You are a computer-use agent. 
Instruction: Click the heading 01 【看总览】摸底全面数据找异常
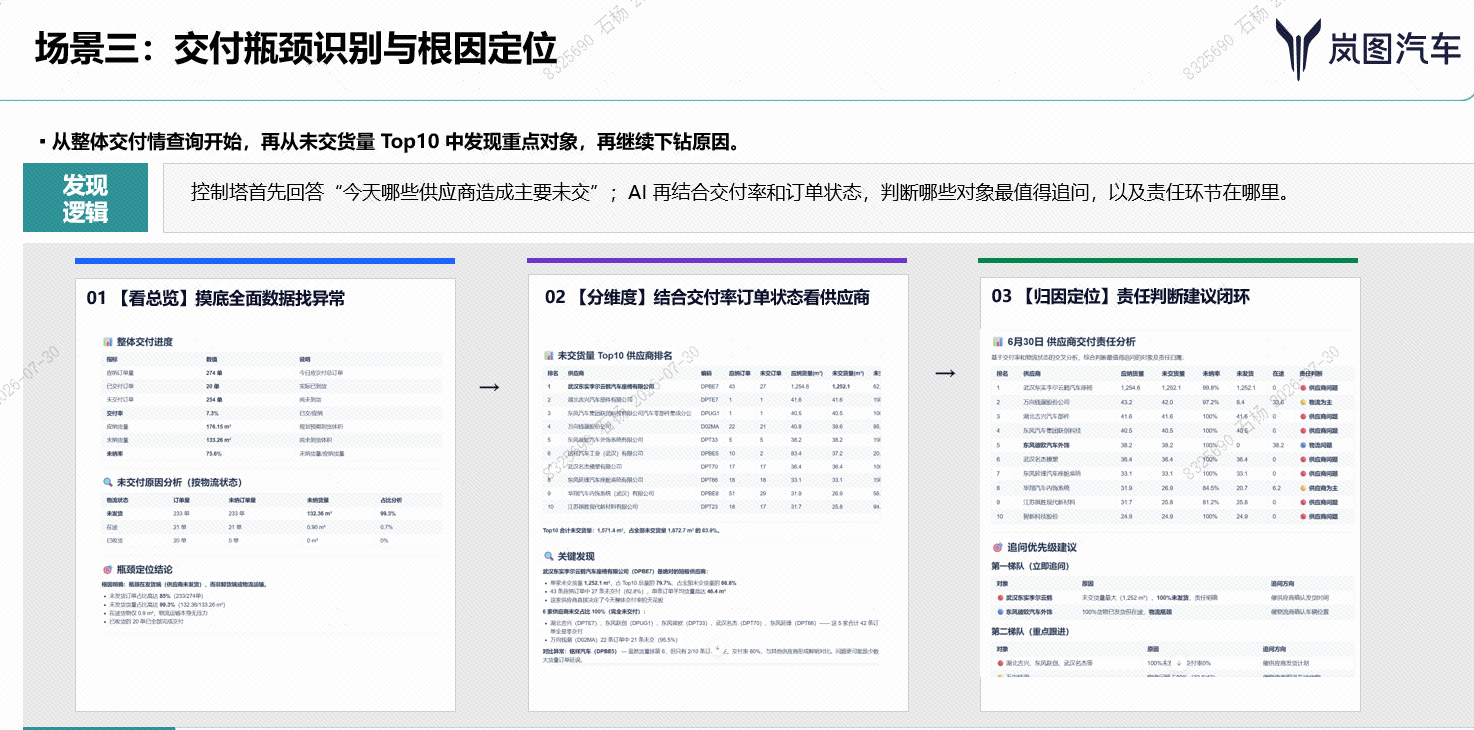point(216,298)
